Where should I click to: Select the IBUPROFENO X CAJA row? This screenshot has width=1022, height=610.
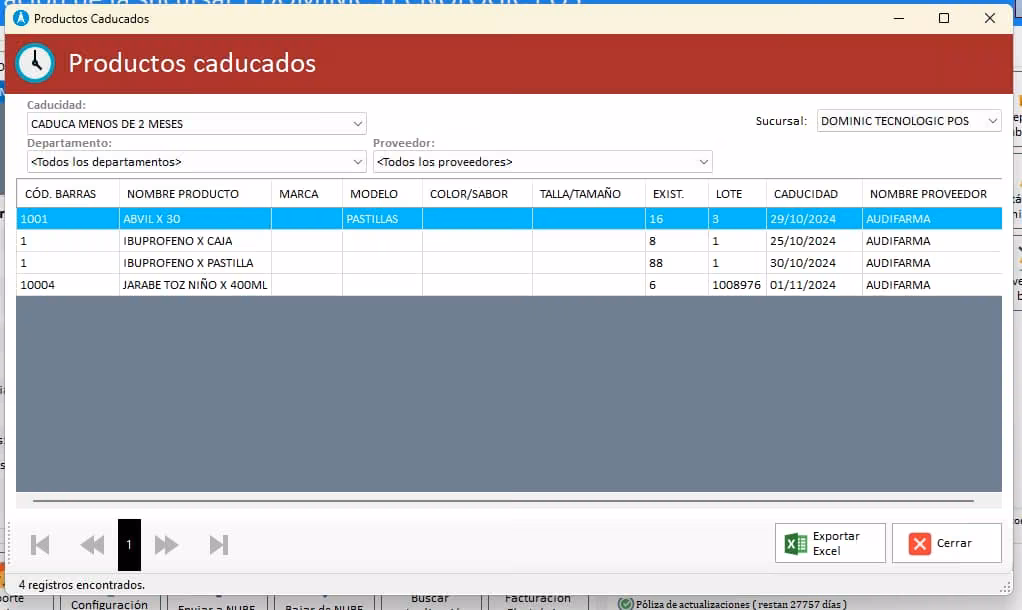(509, 241)
